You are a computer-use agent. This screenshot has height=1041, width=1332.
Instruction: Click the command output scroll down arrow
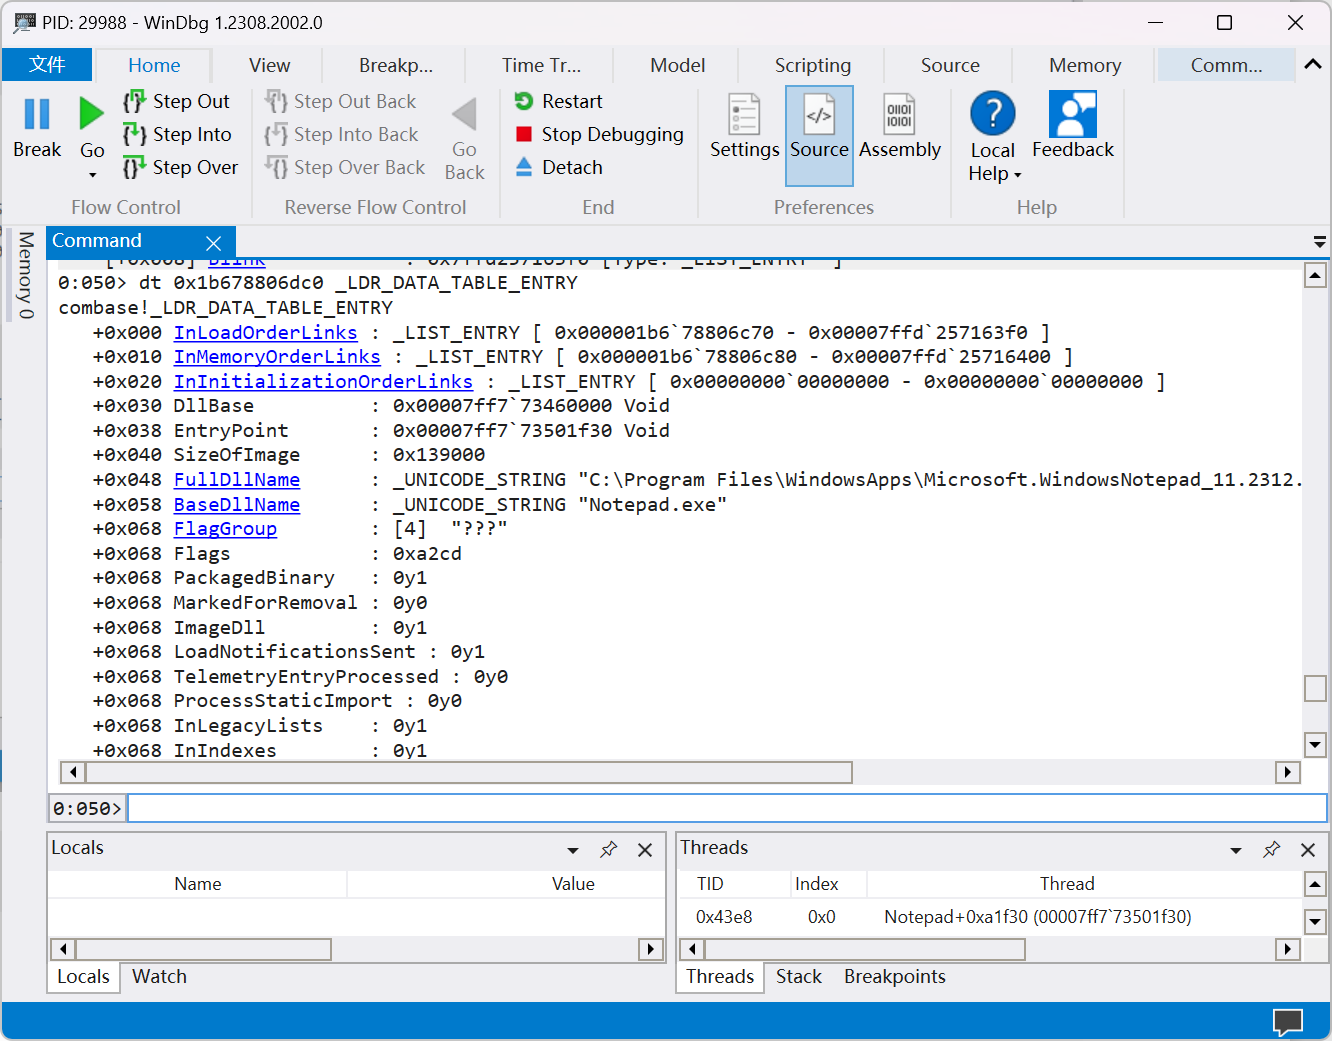point(1316,744)
